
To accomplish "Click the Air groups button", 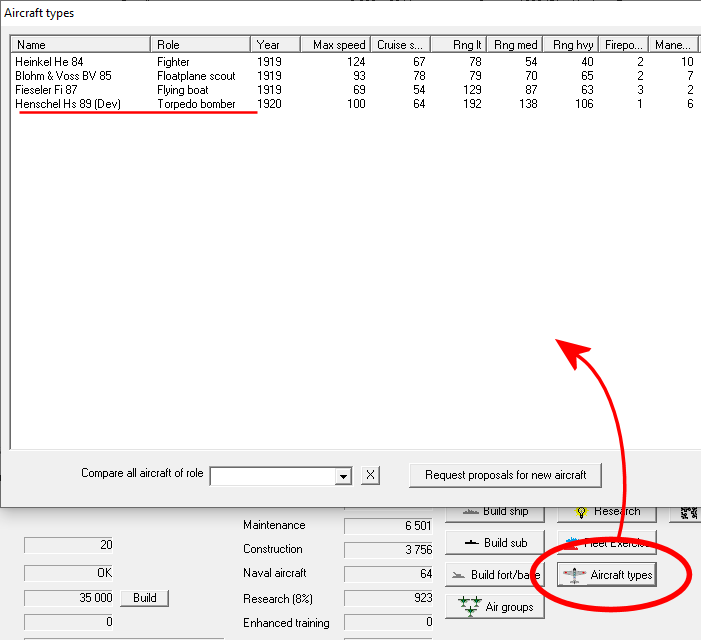I will pos(495,607).
